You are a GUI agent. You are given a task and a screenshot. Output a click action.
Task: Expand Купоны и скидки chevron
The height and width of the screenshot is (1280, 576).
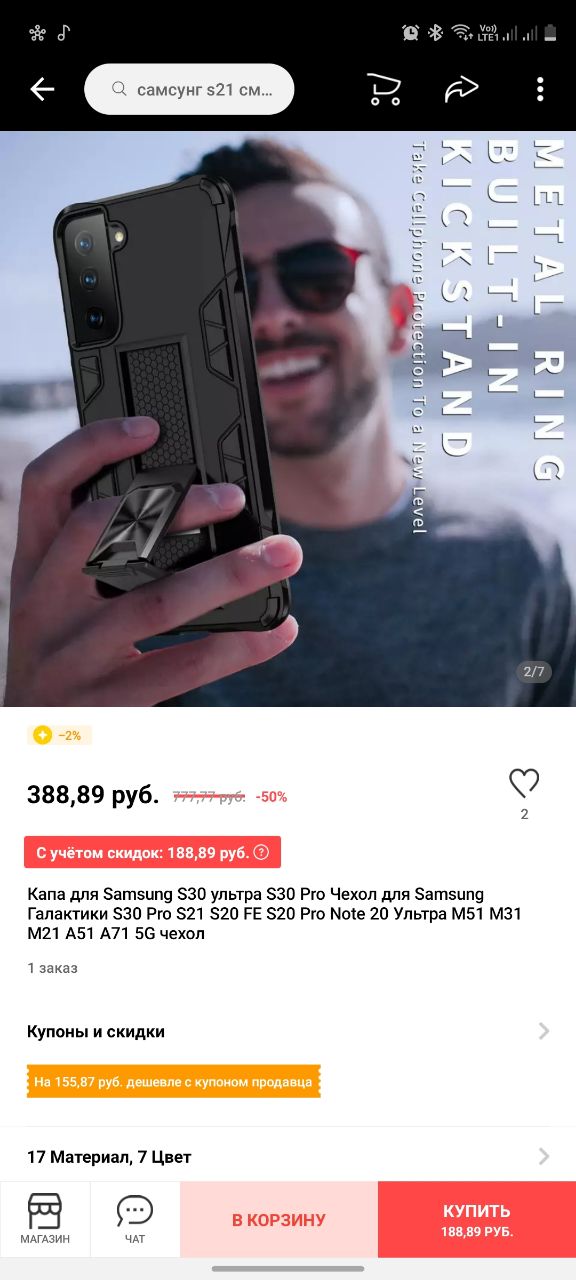[544, 1031]
